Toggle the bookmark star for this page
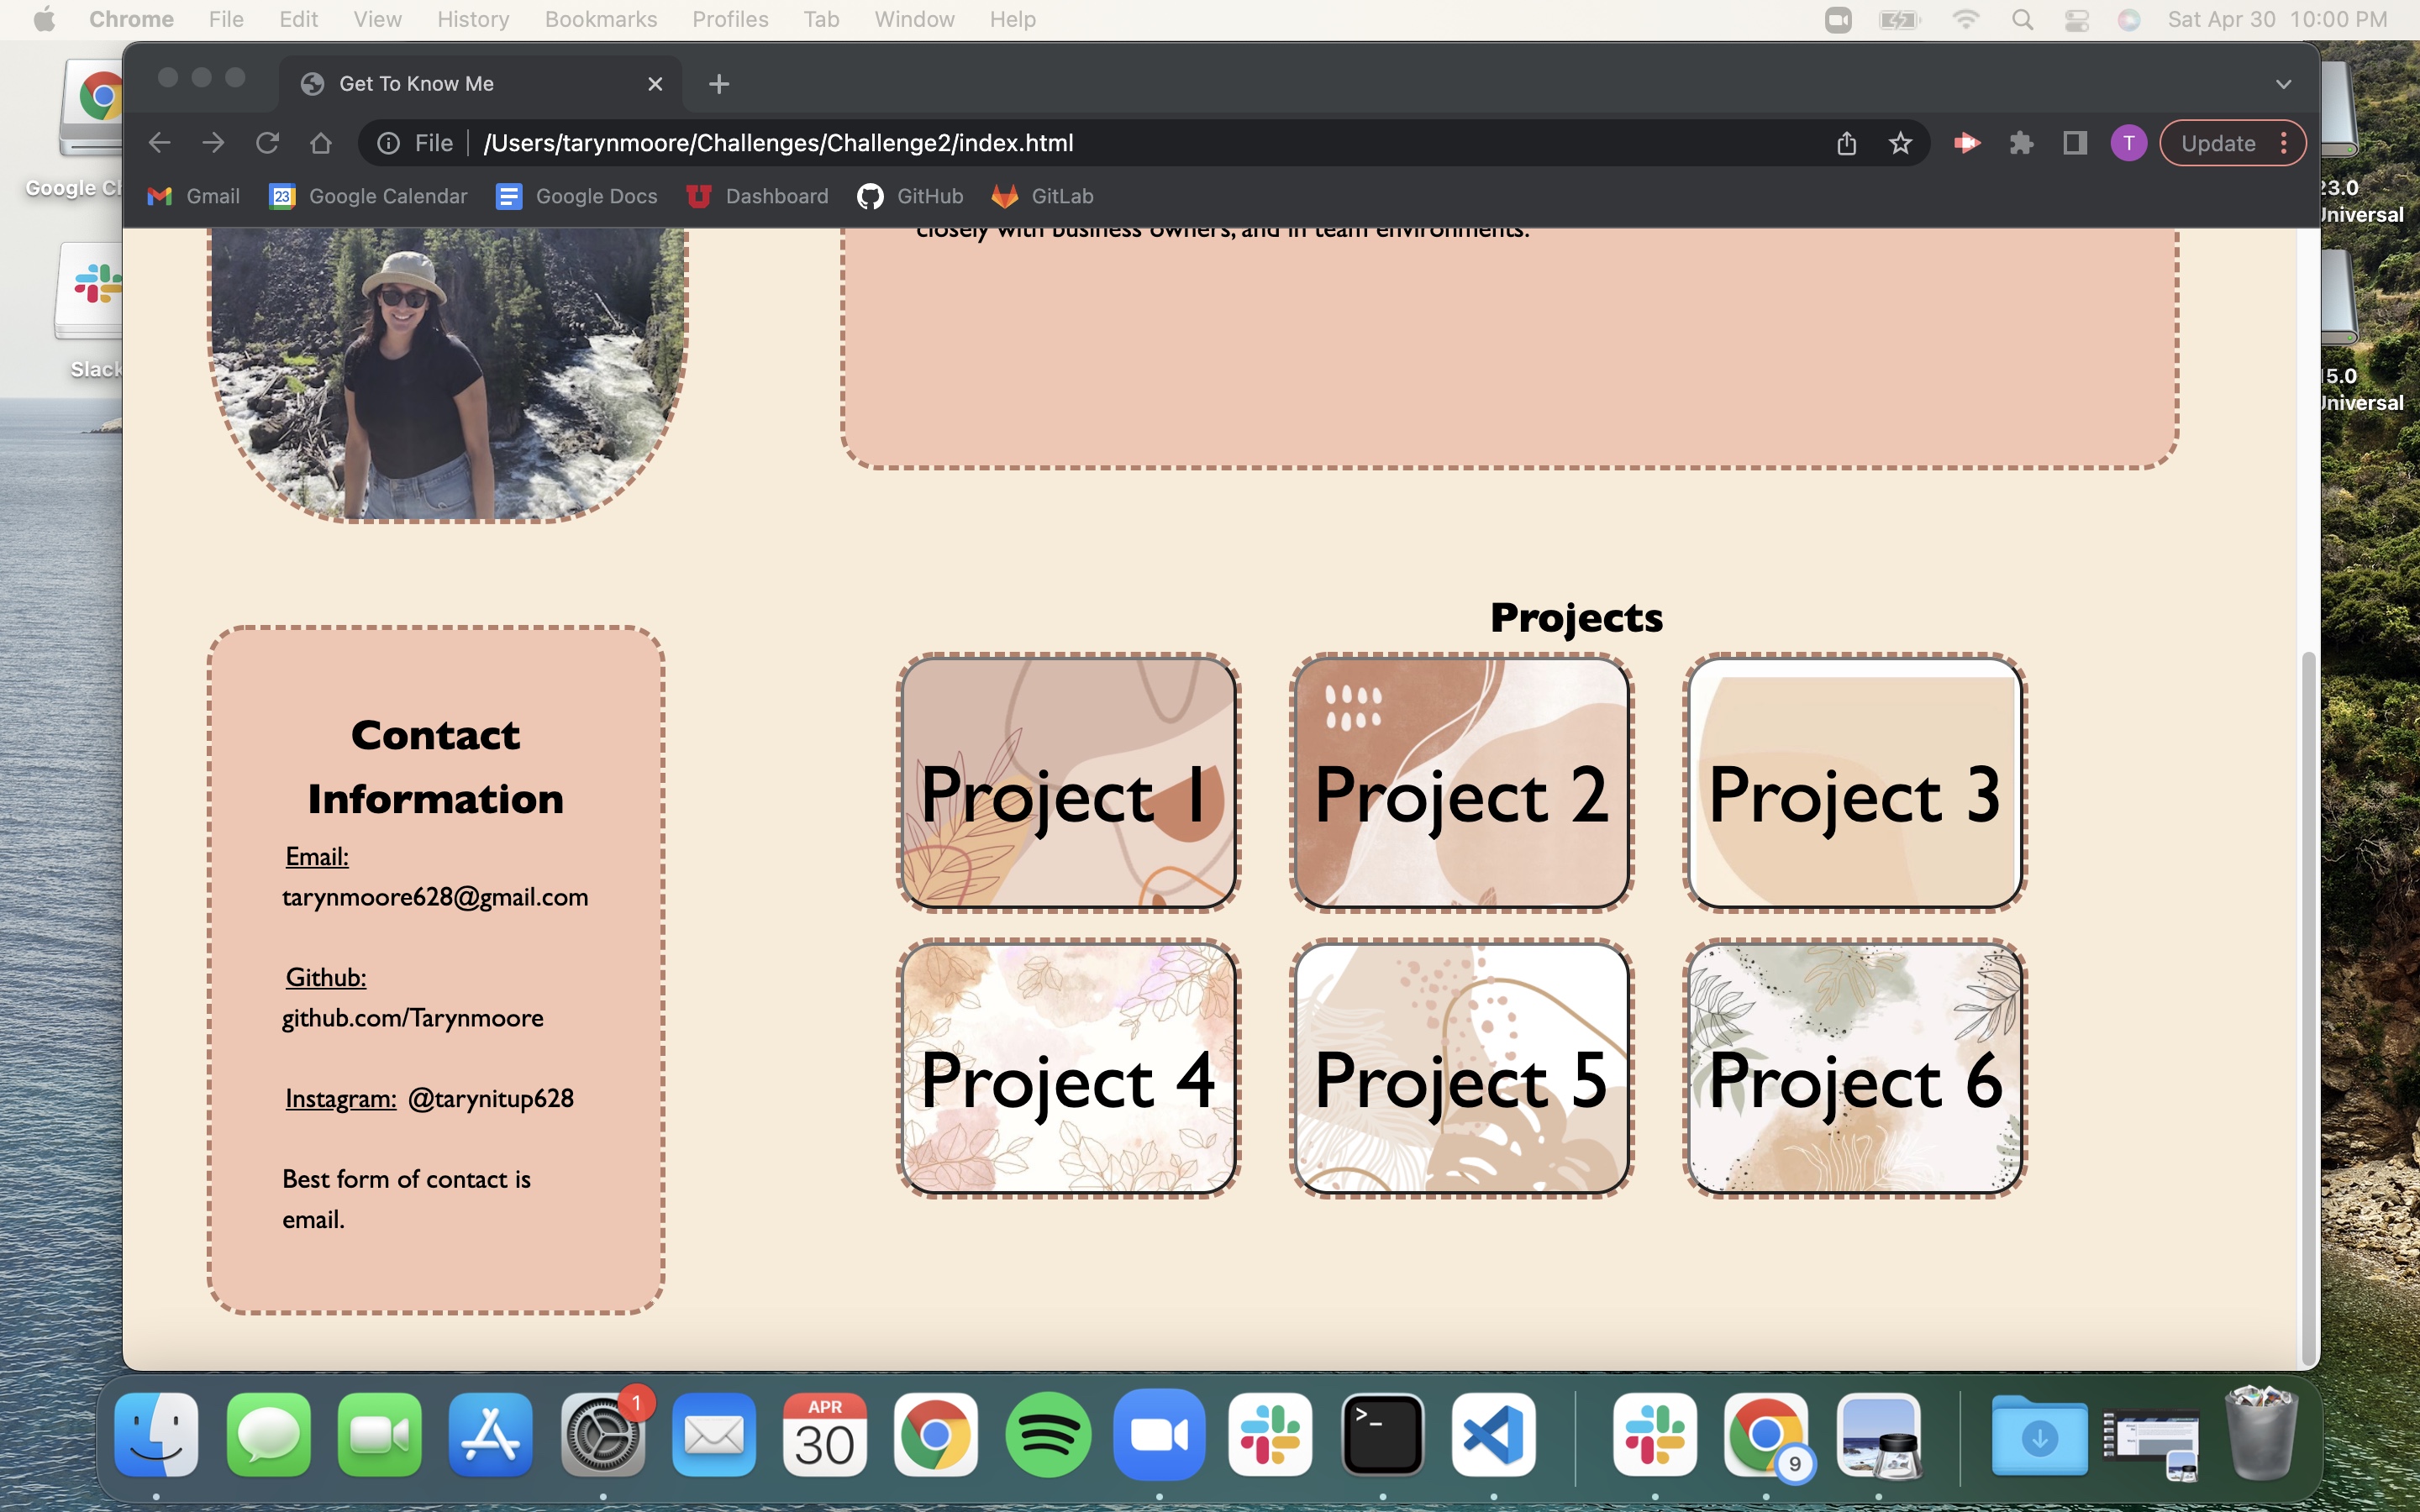The image size is (2420, 1512). click(1899, 143)
